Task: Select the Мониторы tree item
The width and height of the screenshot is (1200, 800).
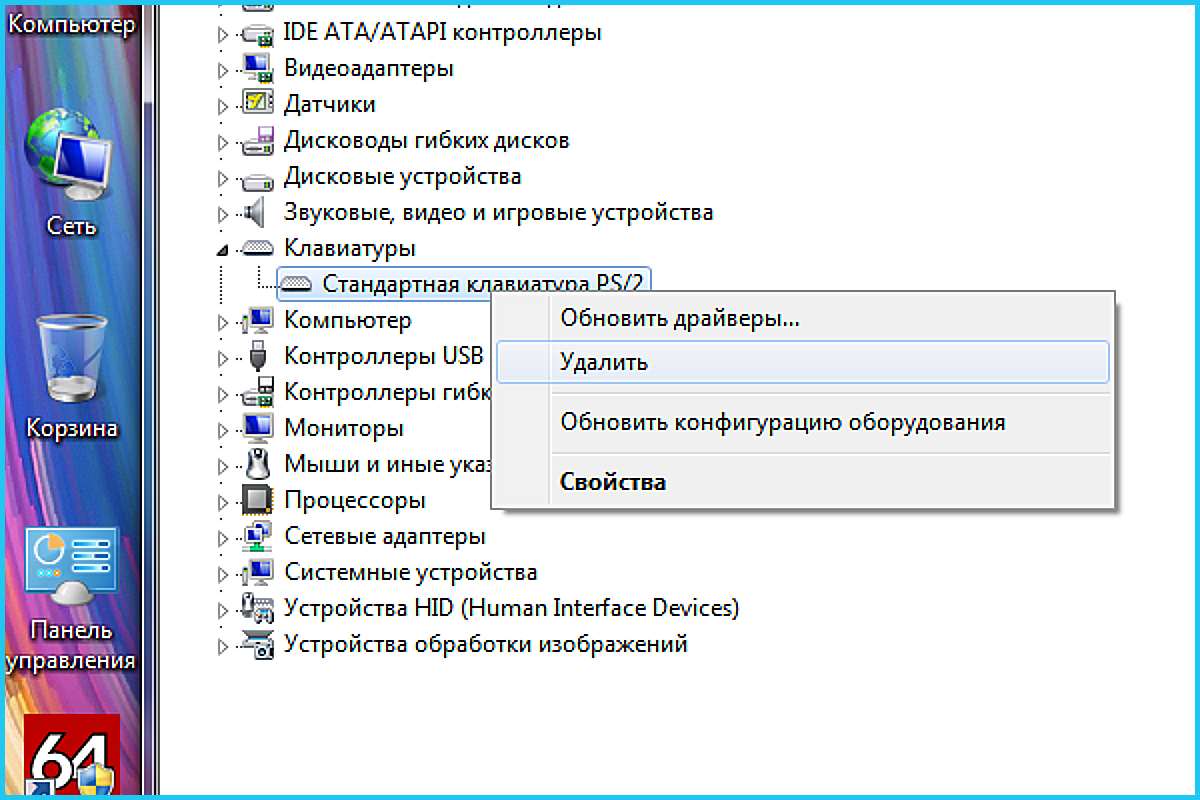Action: [x=344, y=428]
